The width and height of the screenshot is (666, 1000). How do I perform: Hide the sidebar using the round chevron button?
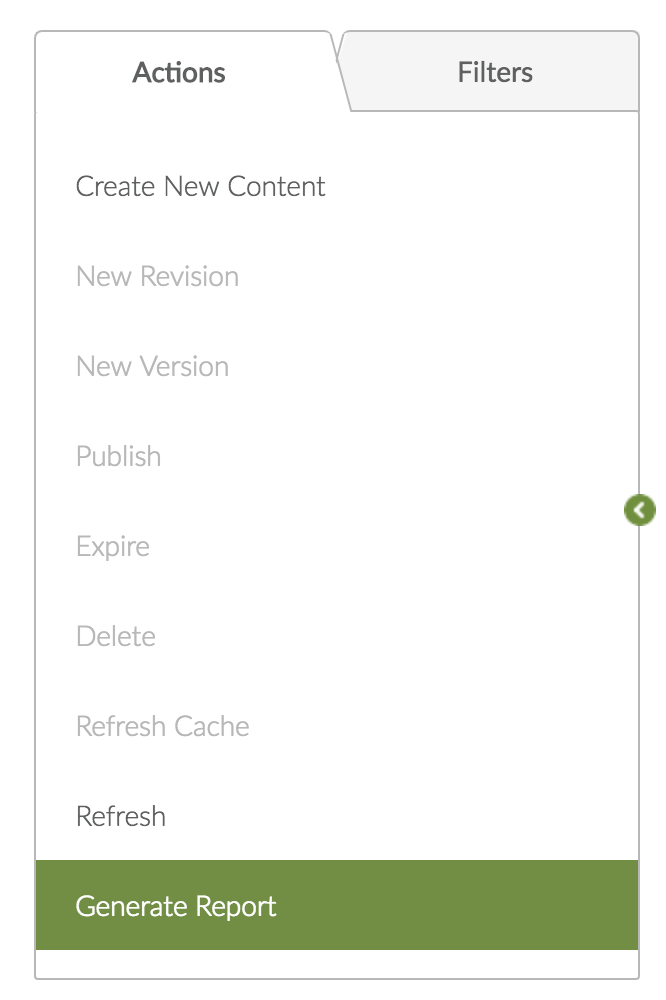pyautogui.click(x=639, y=511)
